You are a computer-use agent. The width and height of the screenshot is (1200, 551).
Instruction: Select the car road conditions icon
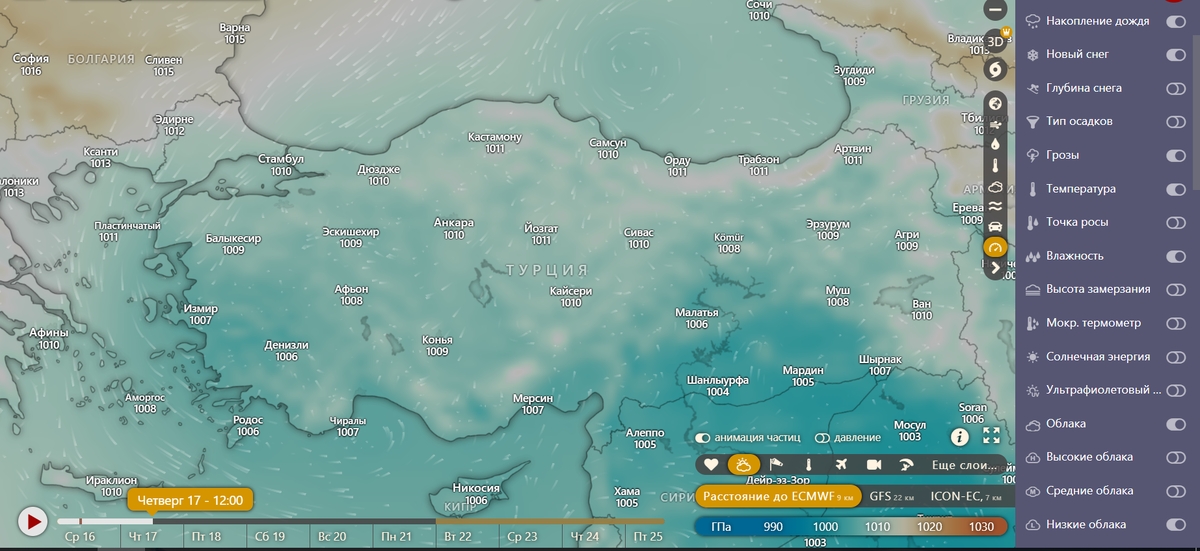[995, 227]
